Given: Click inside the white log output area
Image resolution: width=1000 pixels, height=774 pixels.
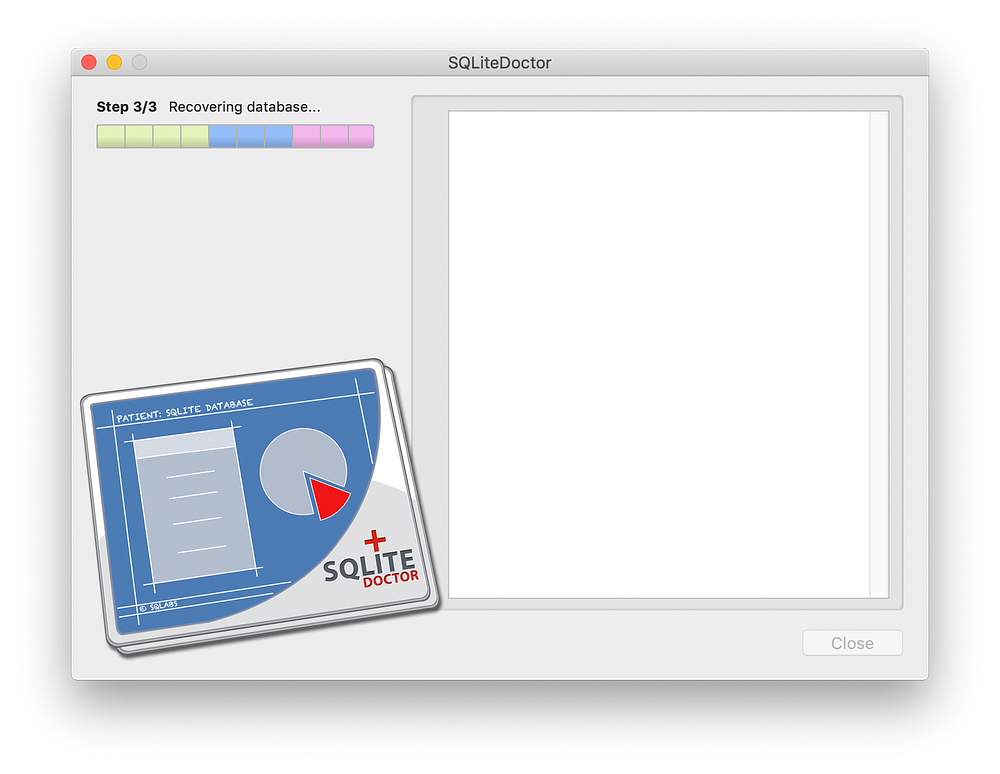Looking at the screenshot, I should (x=659, y=354).
